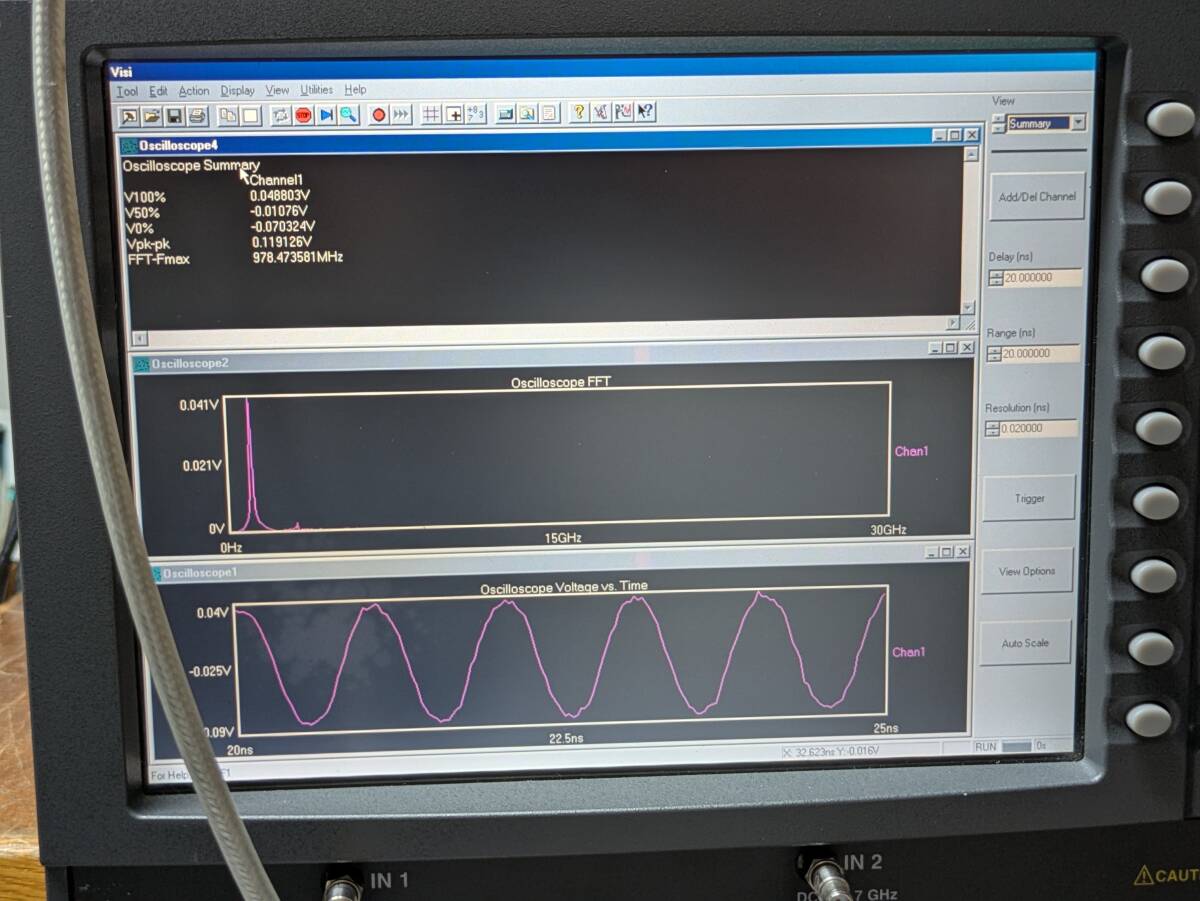Click the open folder toolbar icon

tap(152, 115)
